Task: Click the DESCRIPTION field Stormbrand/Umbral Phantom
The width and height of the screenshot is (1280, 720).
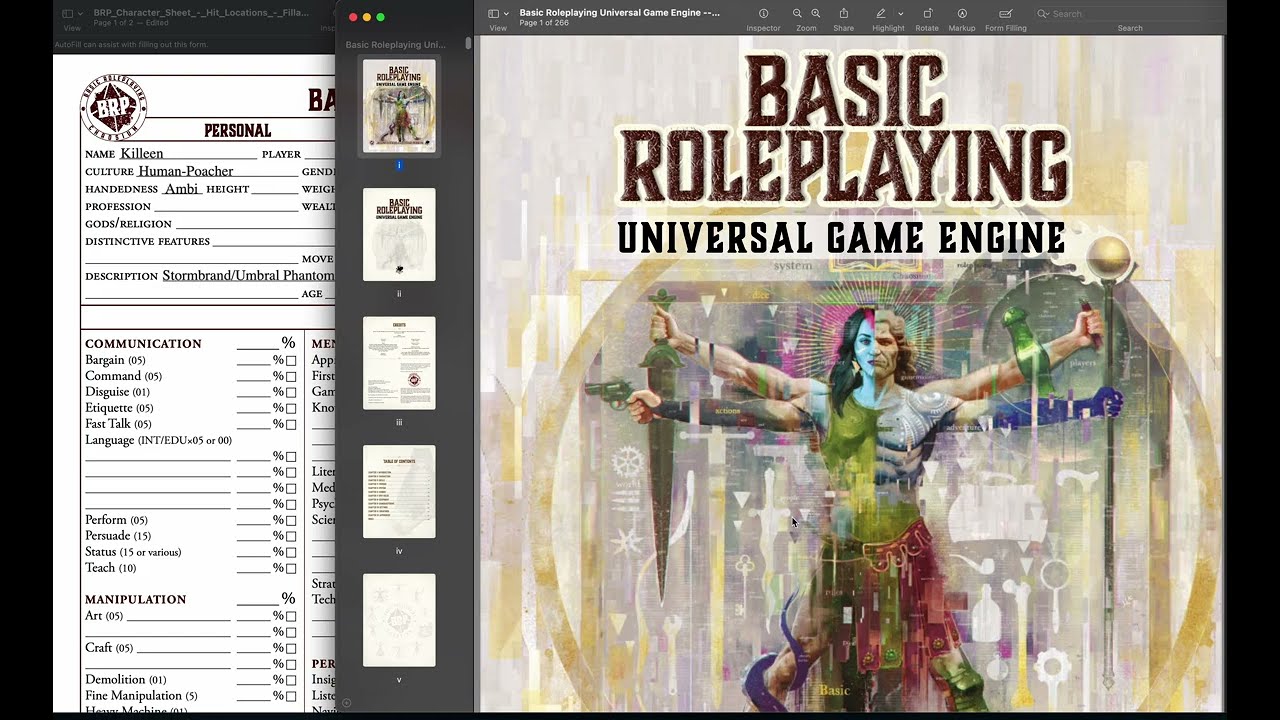Action: [x=248, y=275]
